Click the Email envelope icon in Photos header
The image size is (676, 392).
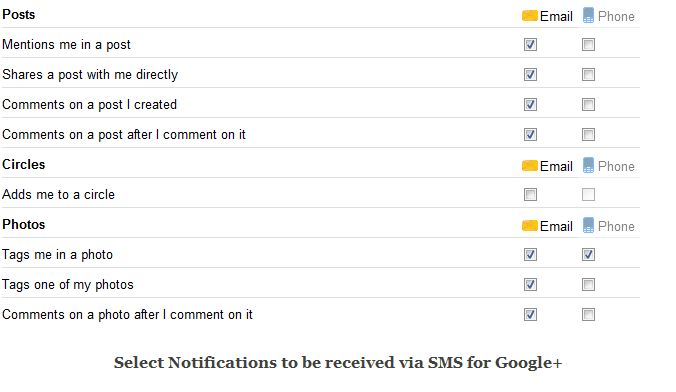tap(529, 226)
